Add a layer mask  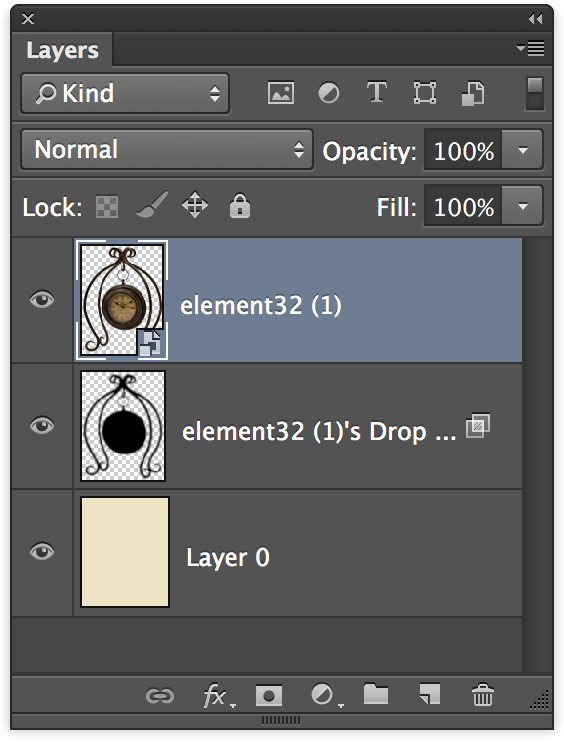click(x=268, y=696)
